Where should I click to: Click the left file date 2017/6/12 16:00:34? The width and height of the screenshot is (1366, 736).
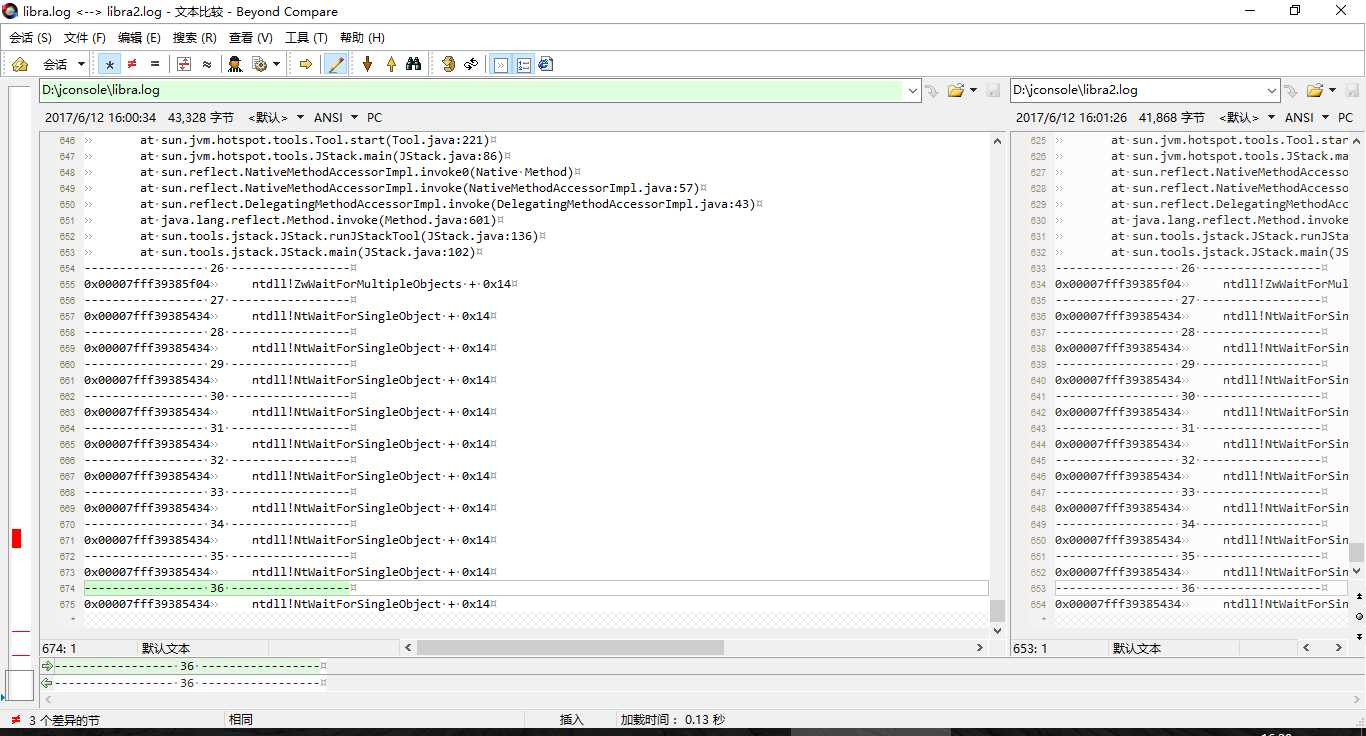pyautogui.click(x=100, y=117)
